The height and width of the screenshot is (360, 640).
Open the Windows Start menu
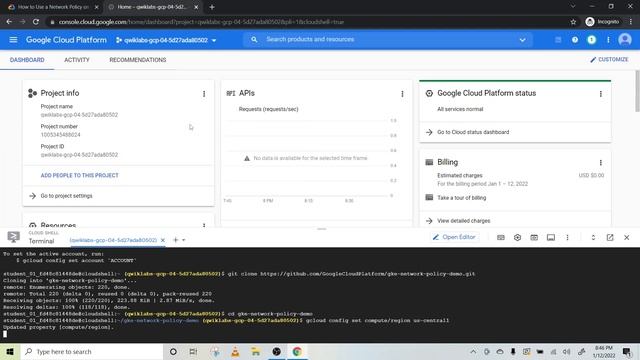[x=10, y=351]
